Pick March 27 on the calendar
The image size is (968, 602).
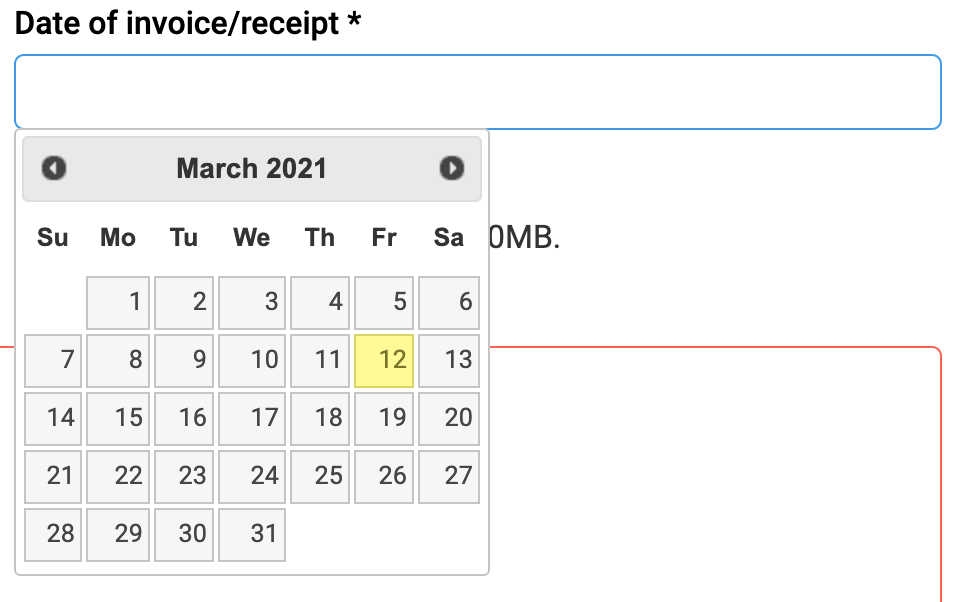tap(449, 476)
